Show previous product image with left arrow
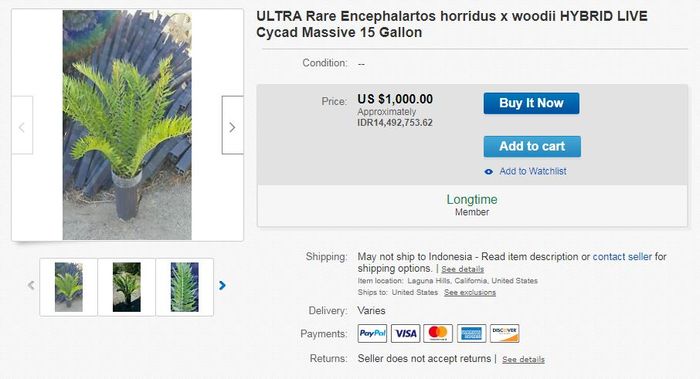This screenshot has width=700, height=379. [x=22, y=125]
